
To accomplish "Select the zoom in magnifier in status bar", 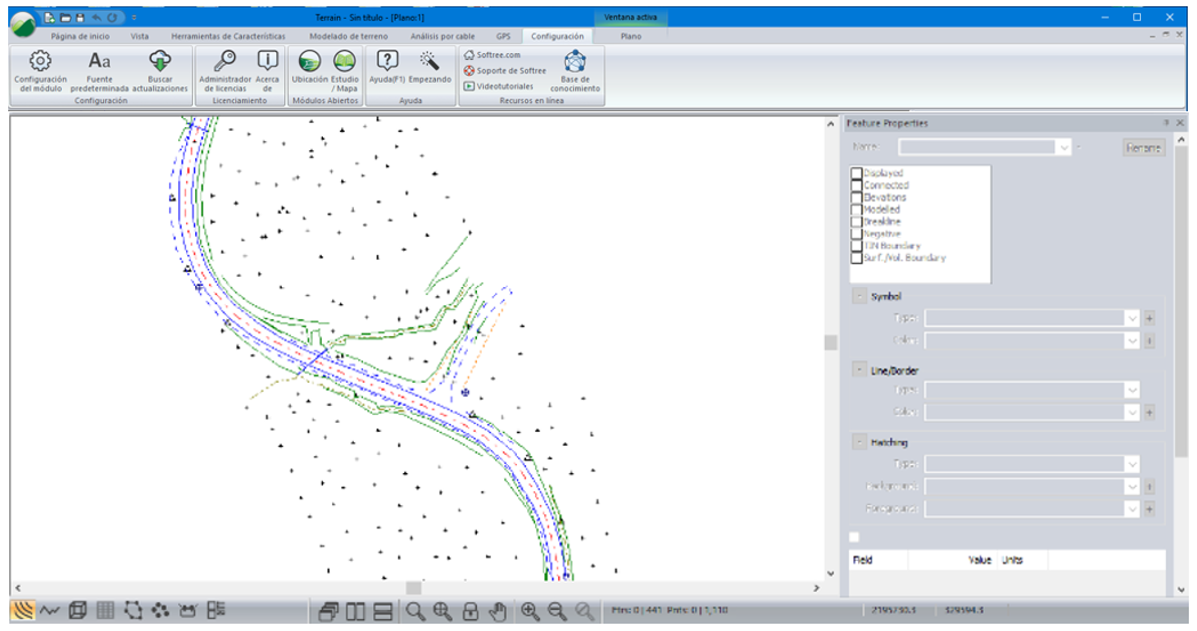I will pyautogui.click(x=530, y=610).
